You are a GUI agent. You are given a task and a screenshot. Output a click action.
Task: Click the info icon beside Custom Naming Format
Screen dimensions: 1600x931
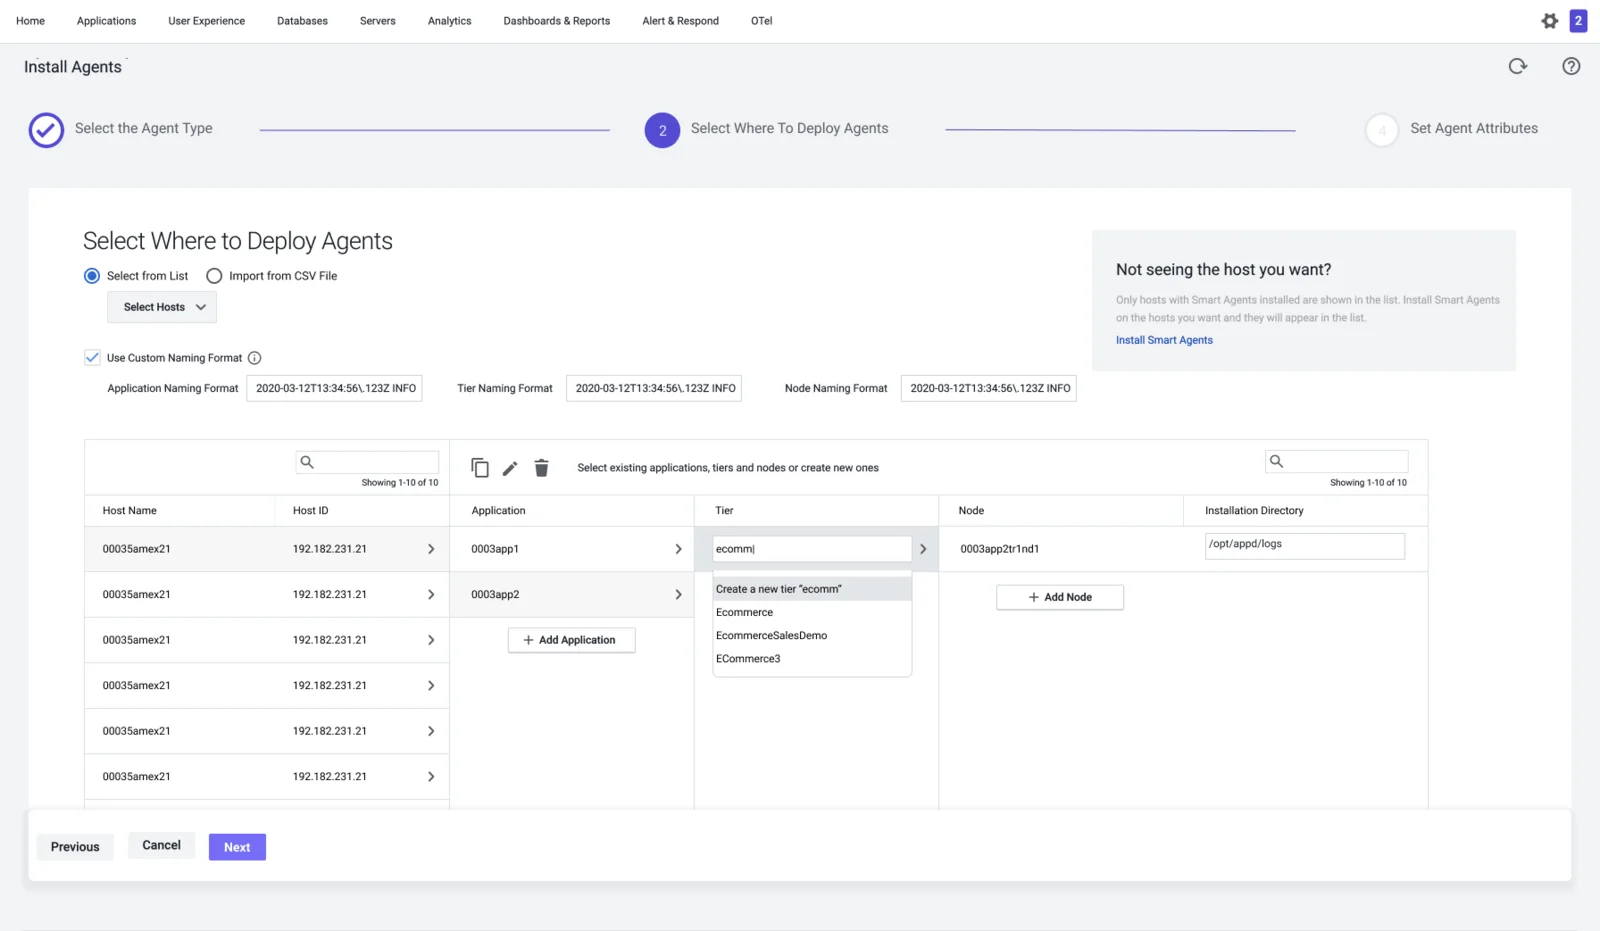[x=254, y=358]
